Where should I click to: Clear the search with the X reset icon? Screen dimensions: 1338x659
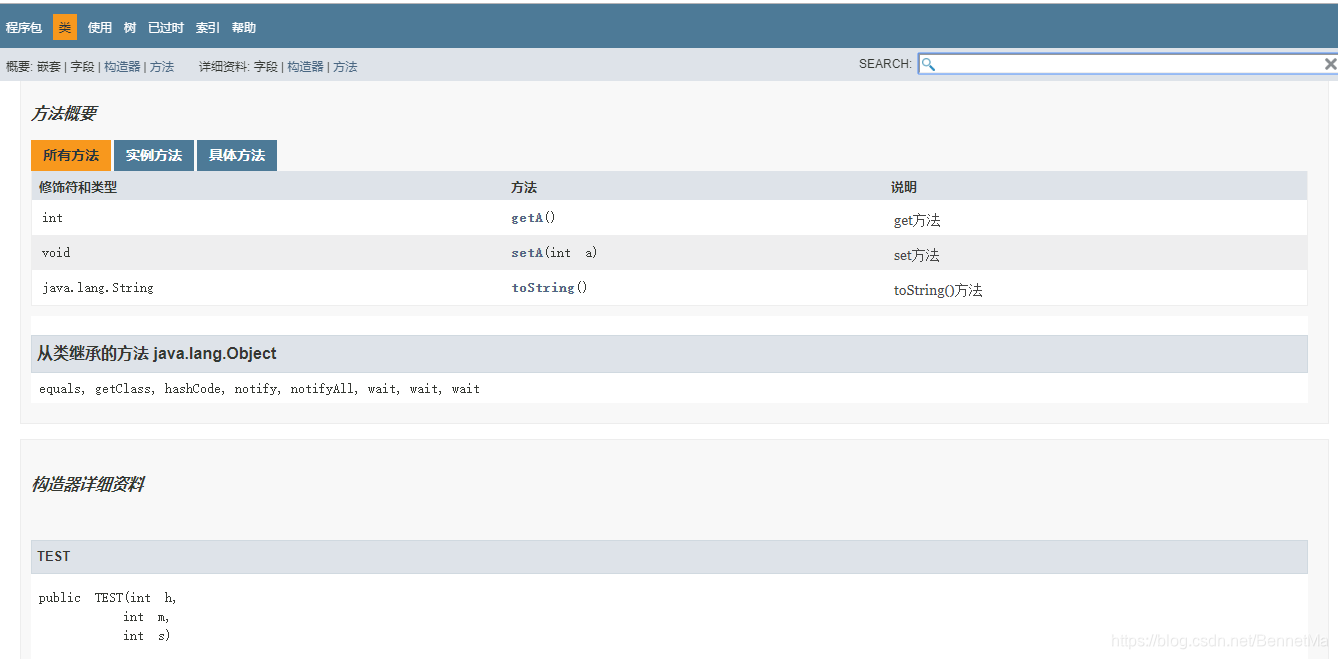1330,64
